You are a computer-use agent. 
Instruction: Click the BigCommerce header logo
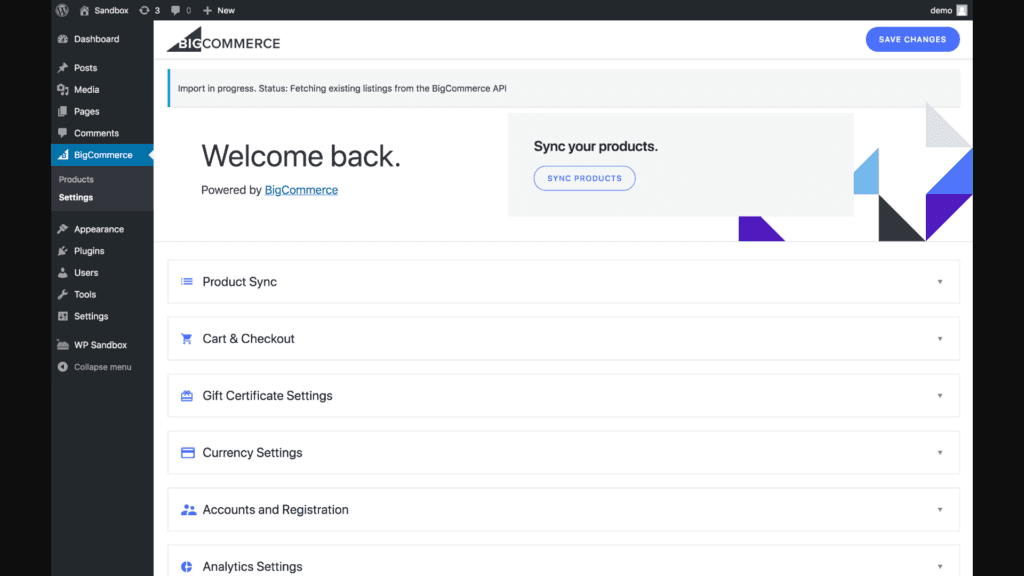[223, 40]
